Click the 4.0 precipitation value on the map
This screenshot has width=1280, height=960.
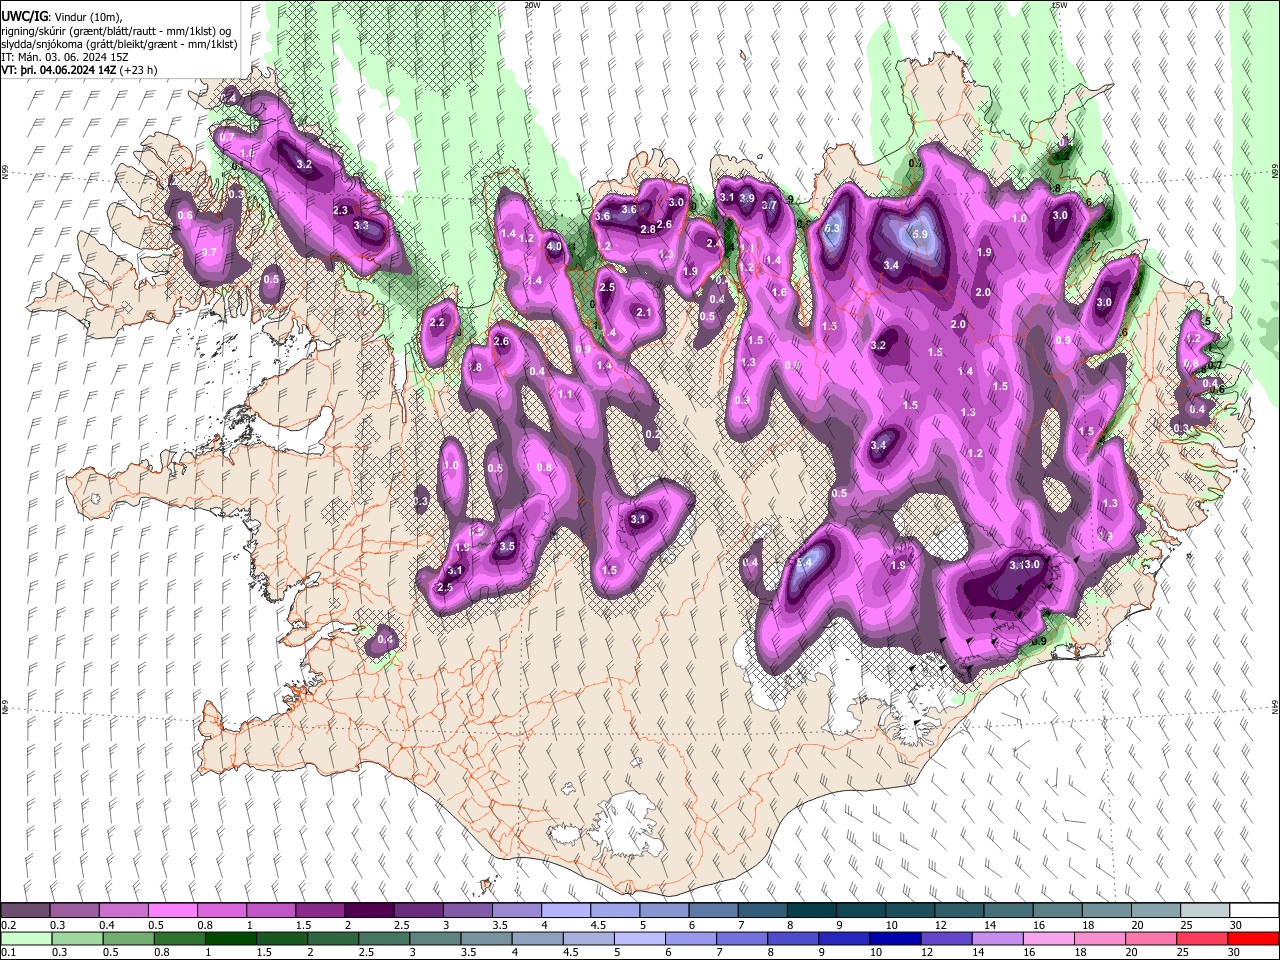[x=554, y=246]
